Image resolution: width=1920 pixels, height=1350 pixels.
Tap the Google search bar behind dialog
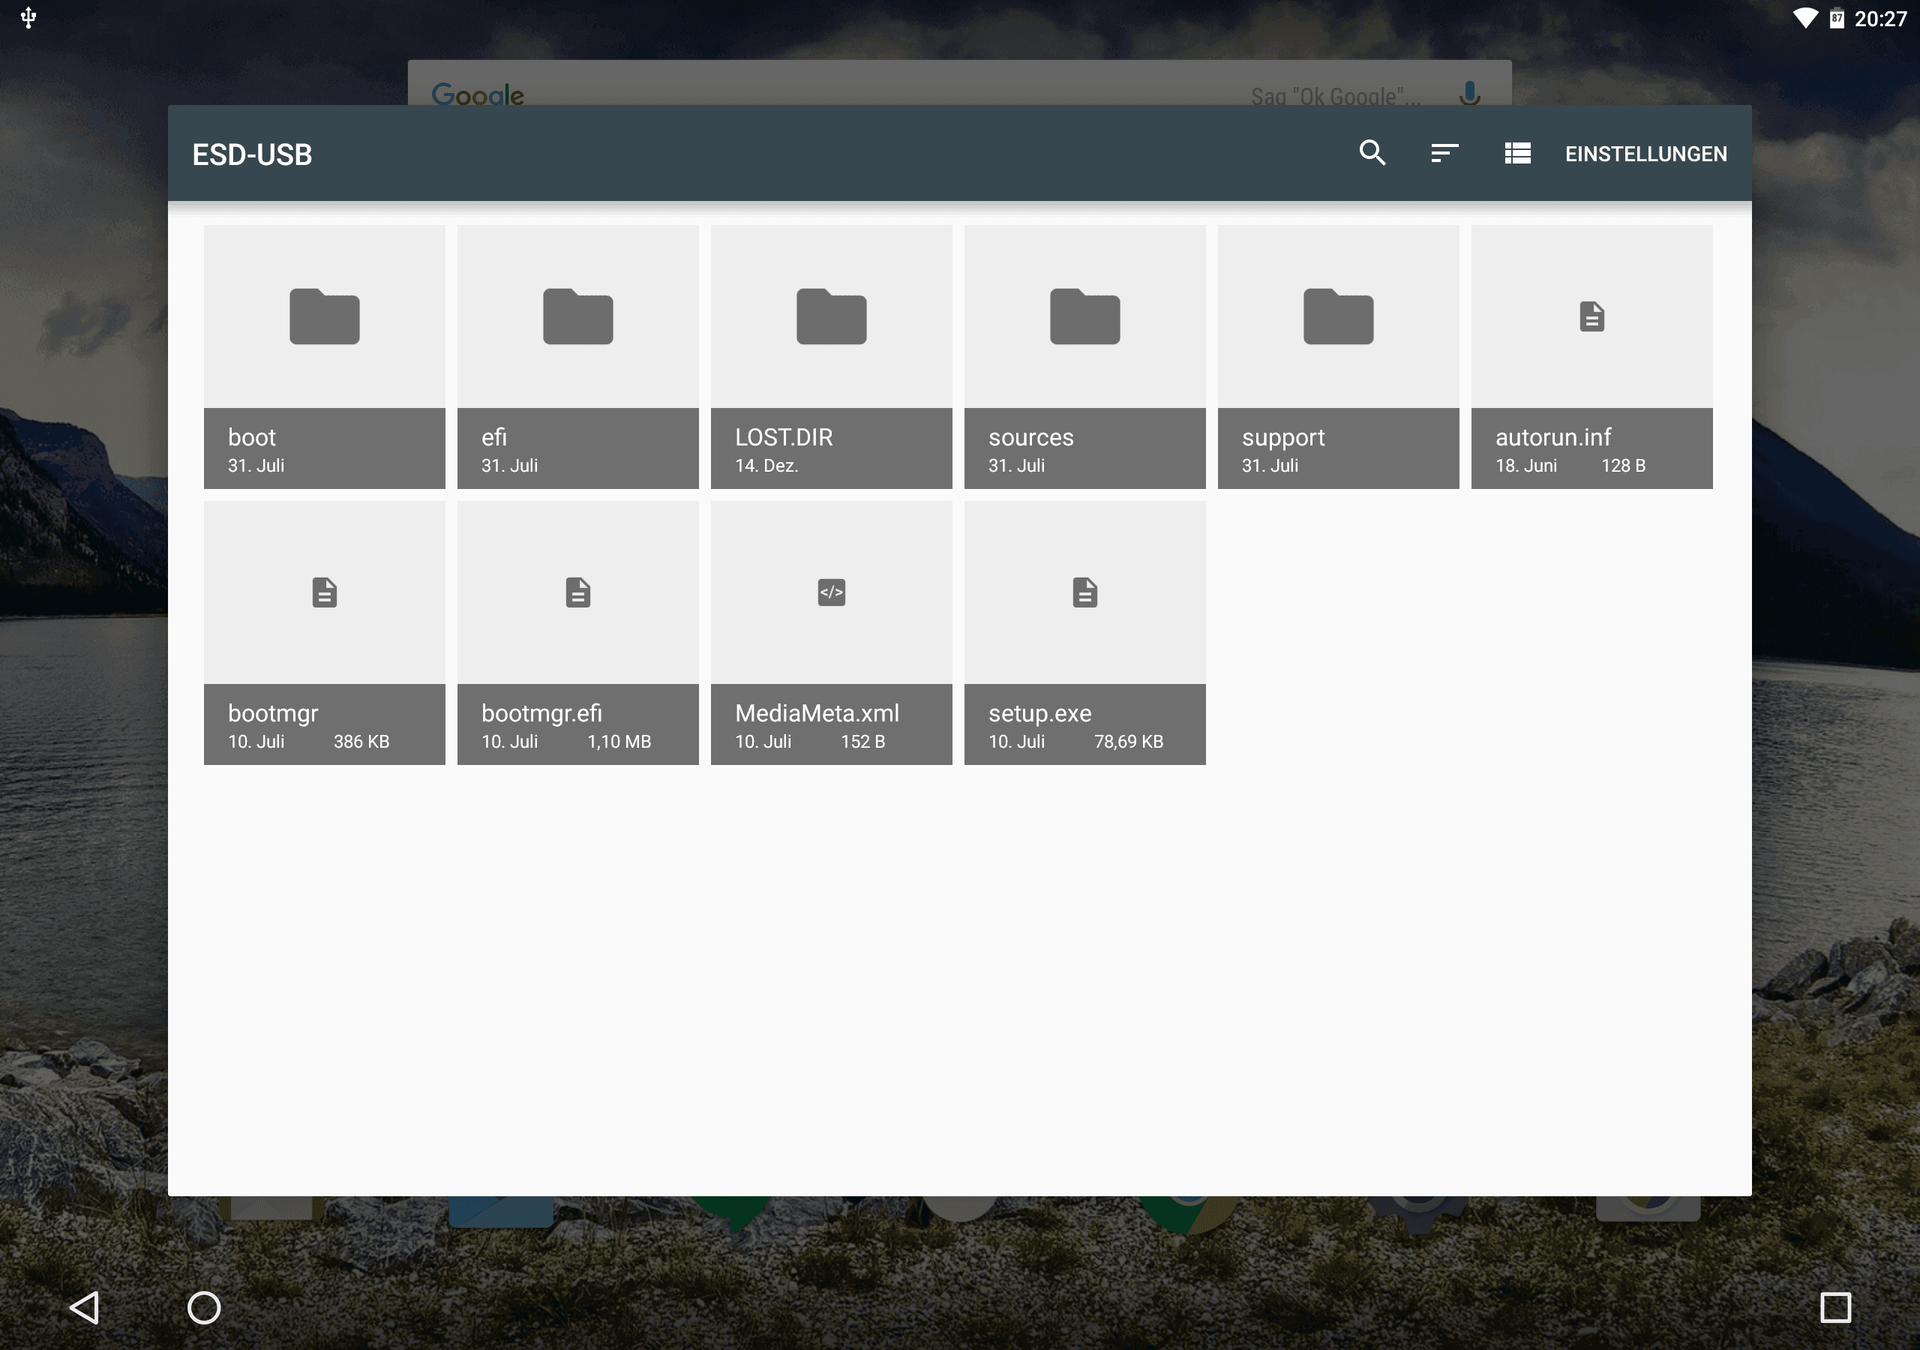[959, 83]
